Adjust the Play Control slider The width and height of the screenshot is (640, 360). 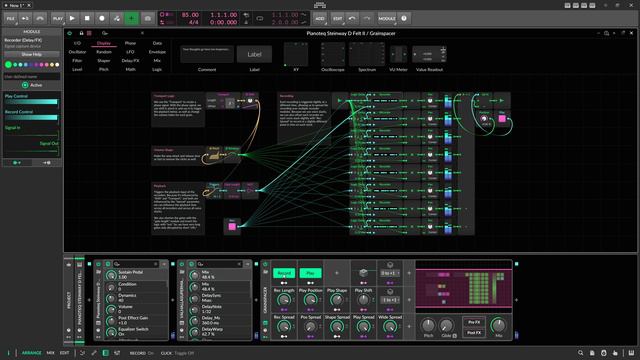coord(31,102)
